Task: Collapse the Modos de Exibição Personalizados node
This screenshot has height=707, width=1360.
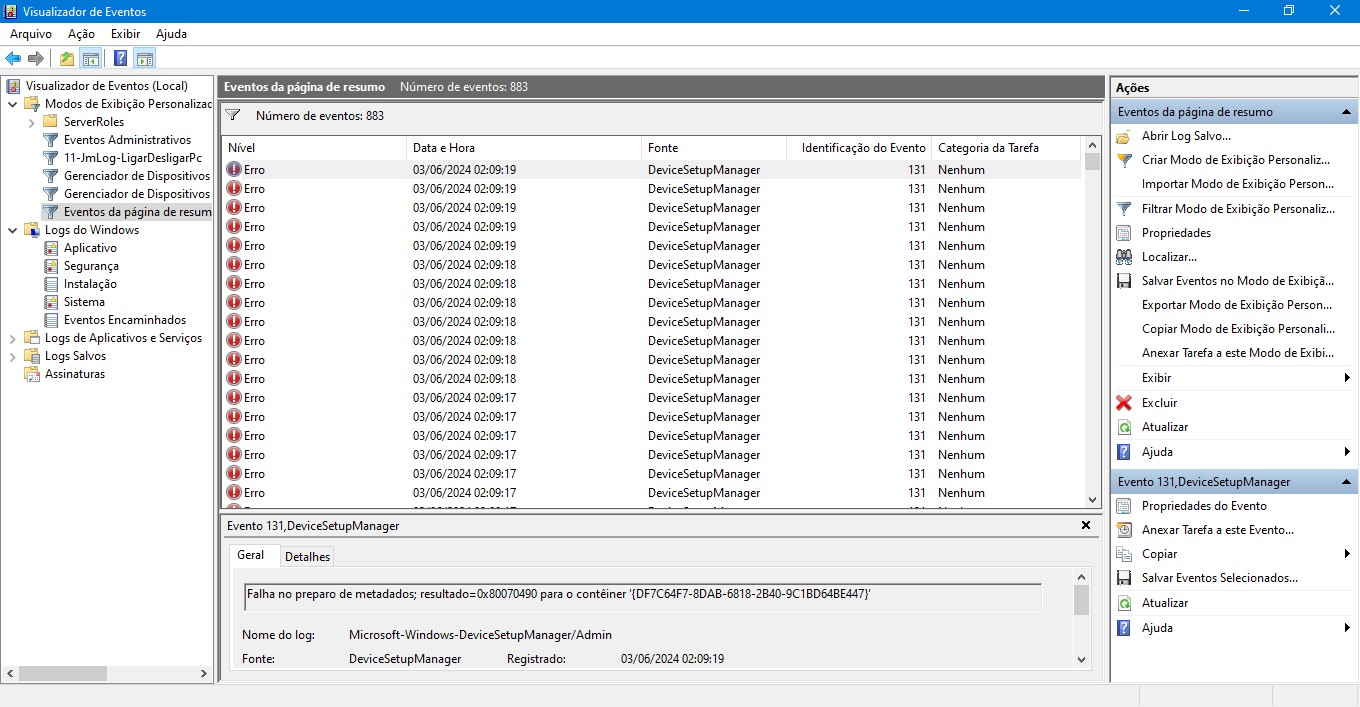Action: [12, 104]
